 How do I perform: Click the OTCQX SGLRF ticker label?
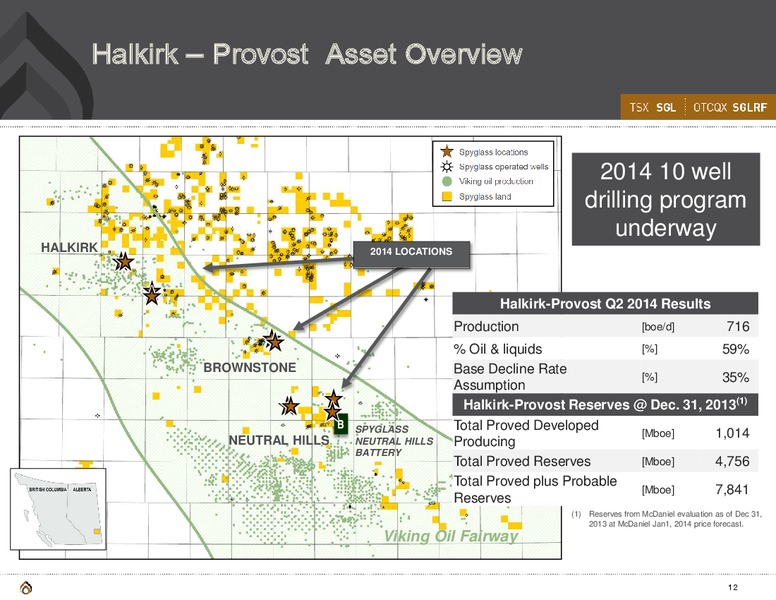(x=730, y=107)
